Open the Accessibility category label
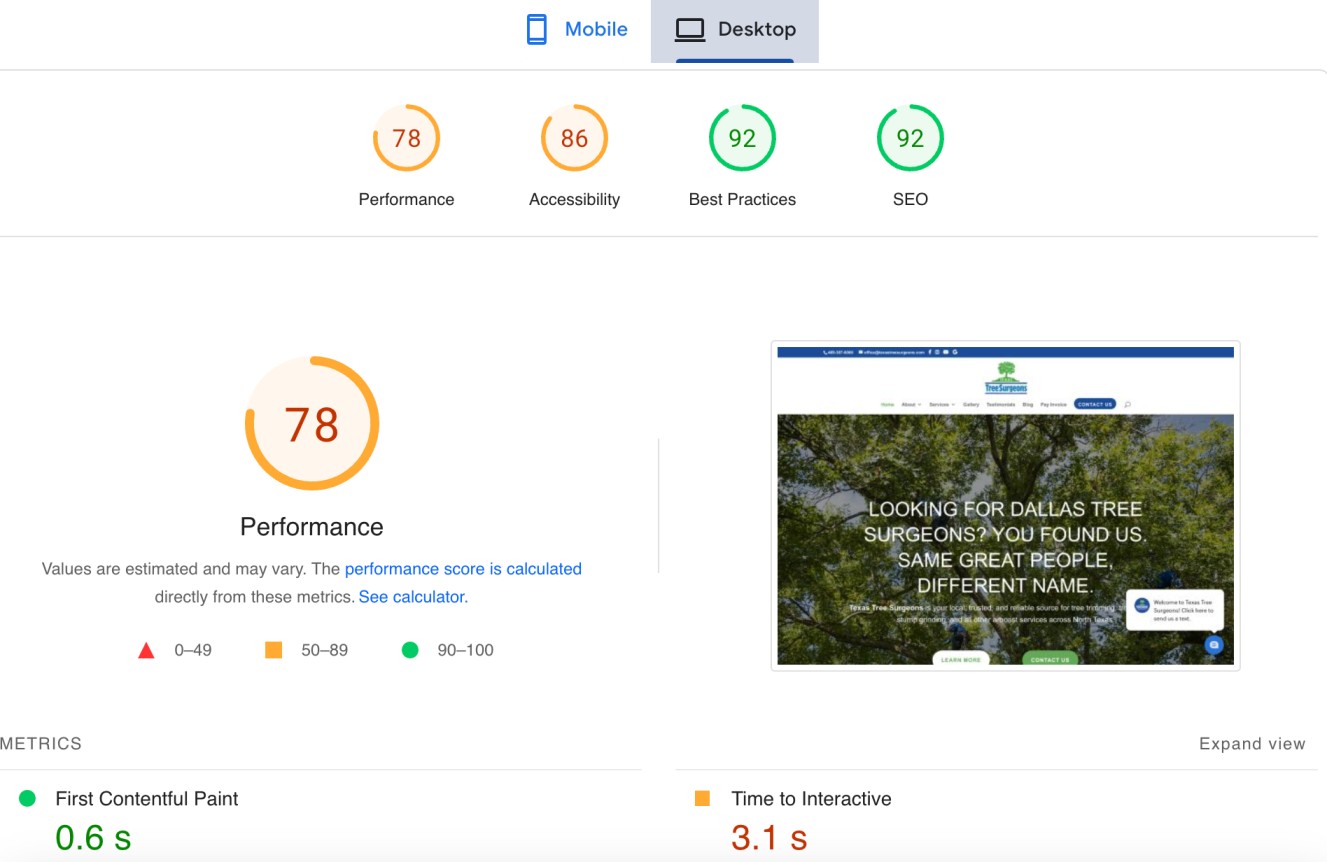1327x862 pixels. point(574,199)
